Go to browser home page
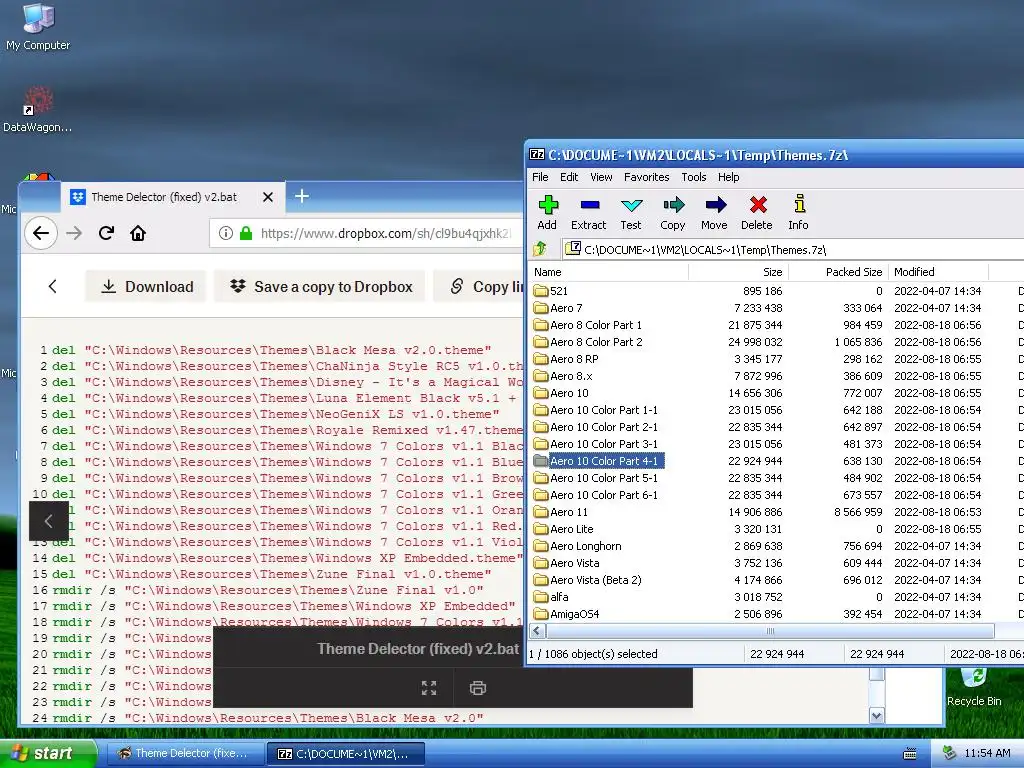The image size is (1024, 768). [138, 233]
